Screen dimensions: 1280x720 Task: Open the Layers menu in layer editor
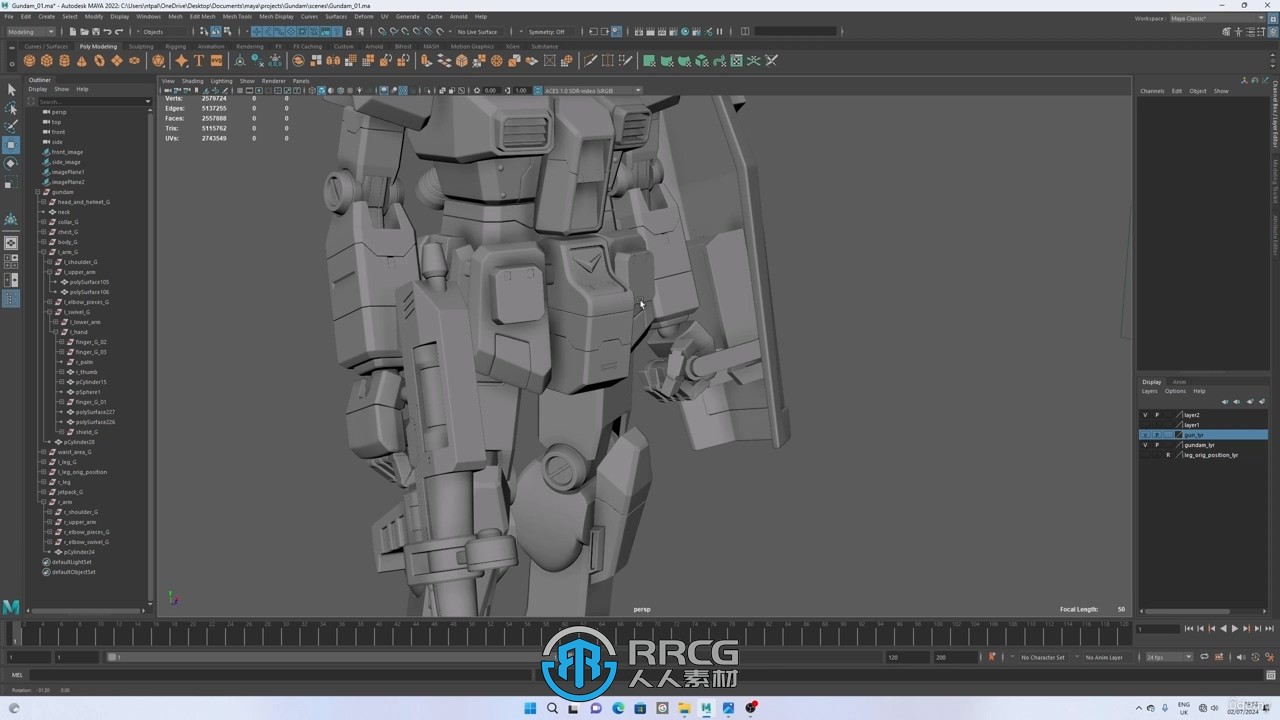pyautogui.click(x=1150, y=391)
